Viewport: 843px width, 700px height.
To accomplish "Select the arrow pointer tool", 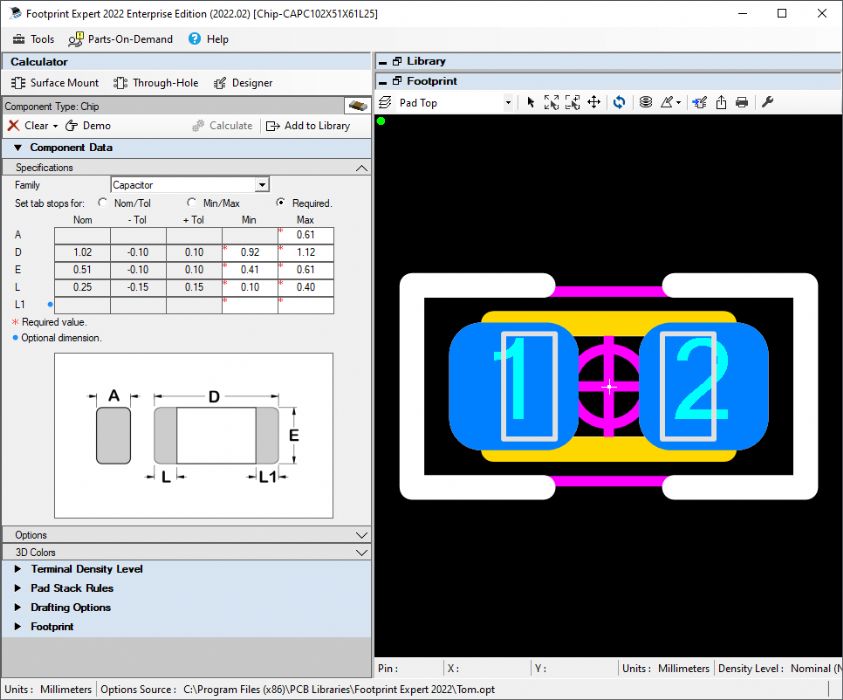I will pos(531,102).
